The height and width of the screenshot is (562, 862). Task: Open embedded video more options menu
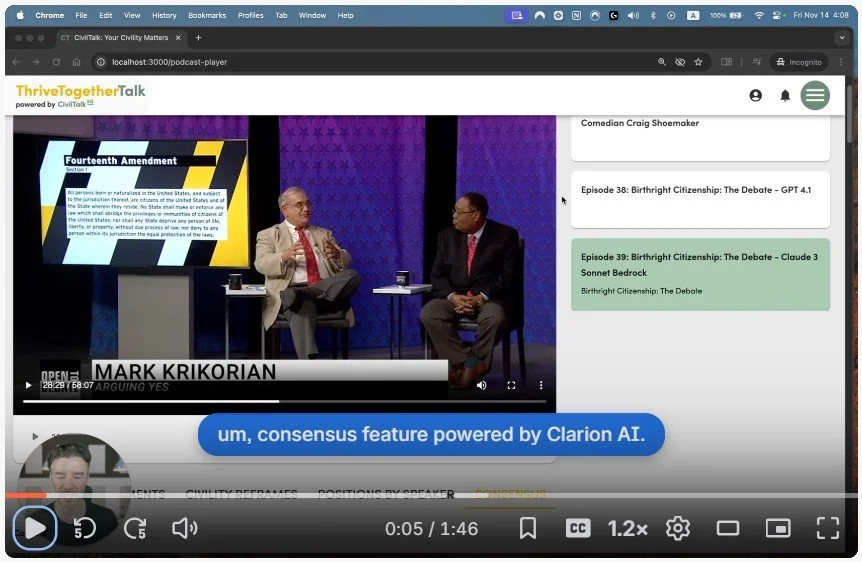click(x=541, y=385)
